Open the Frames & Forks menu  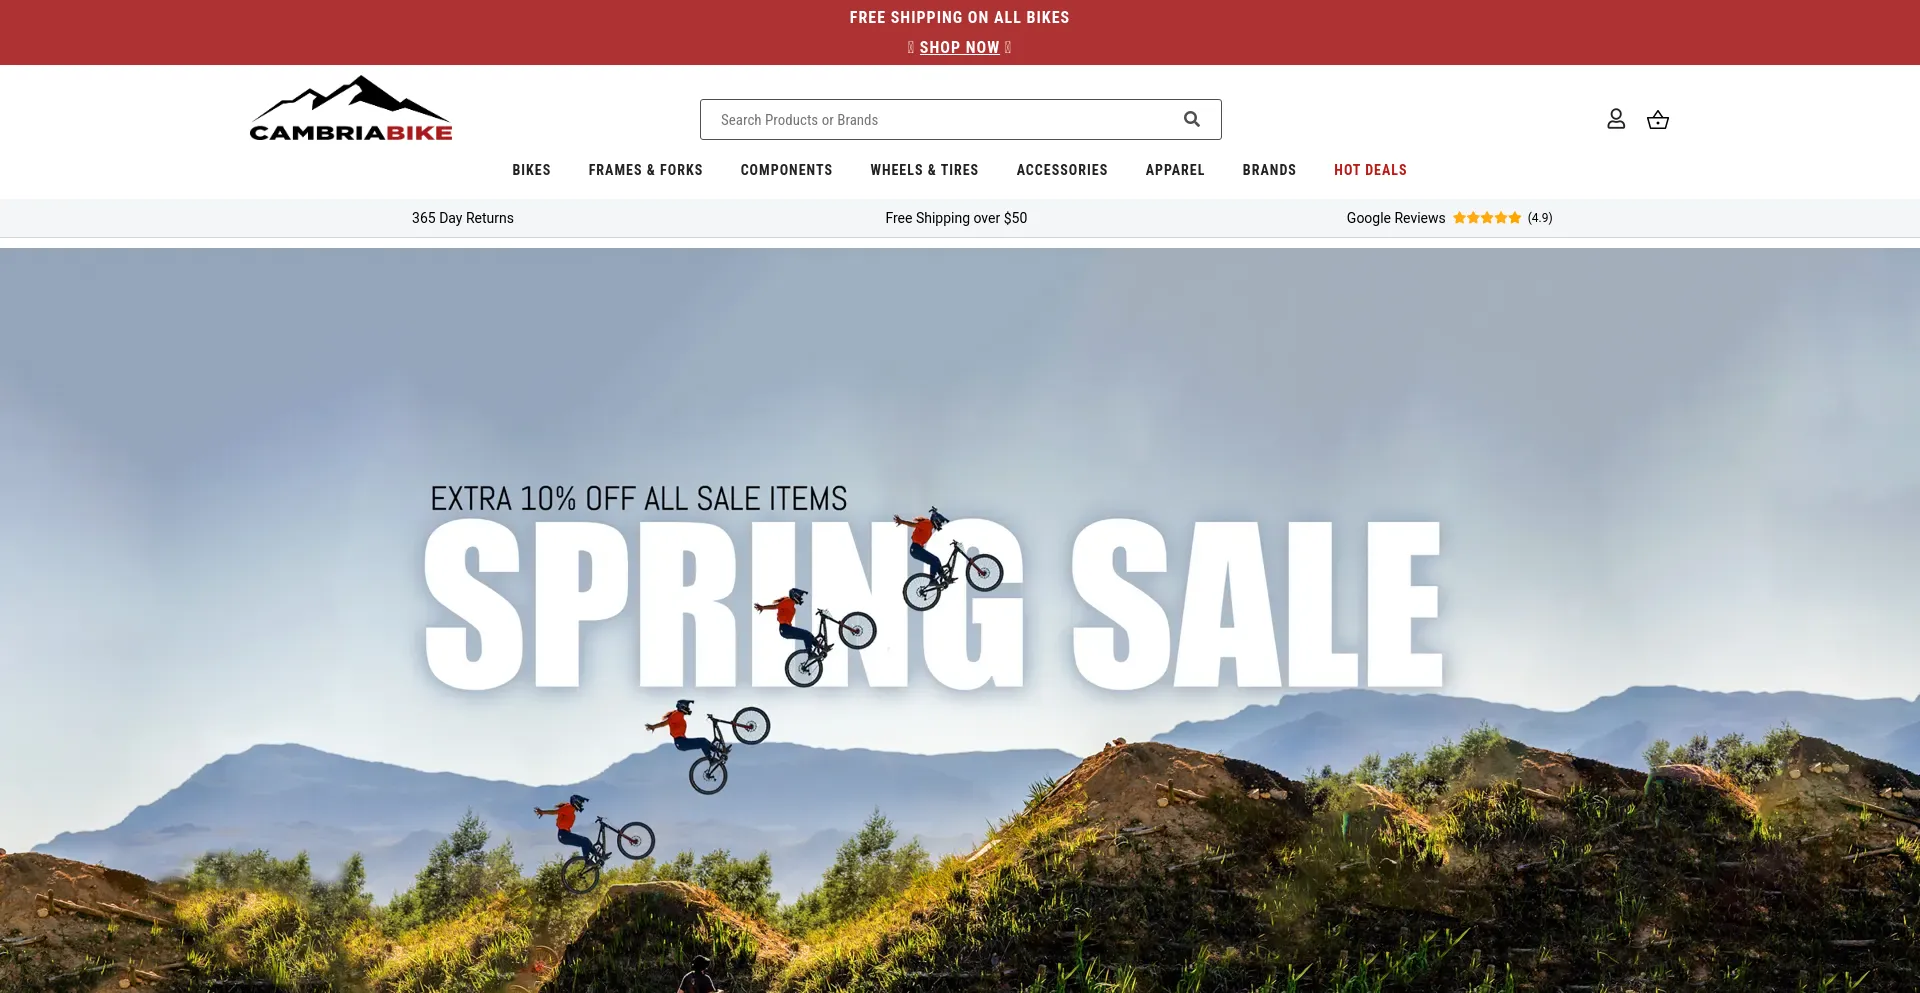645,170
